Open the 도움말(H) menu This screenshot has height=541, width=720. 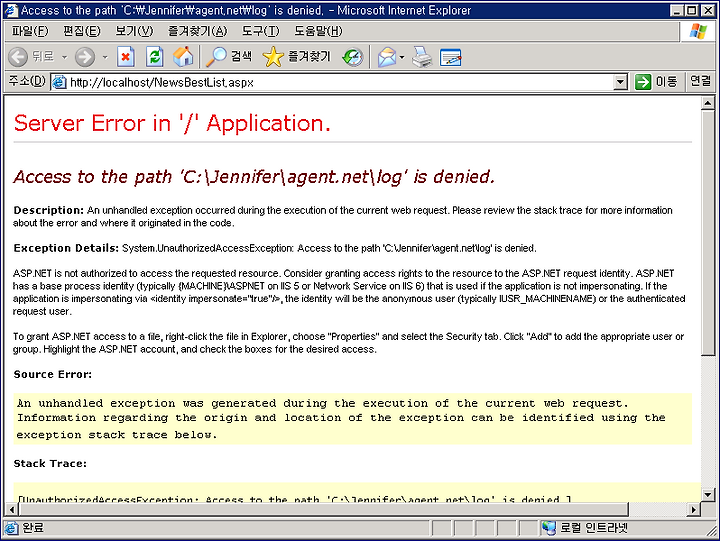(318, 31)
